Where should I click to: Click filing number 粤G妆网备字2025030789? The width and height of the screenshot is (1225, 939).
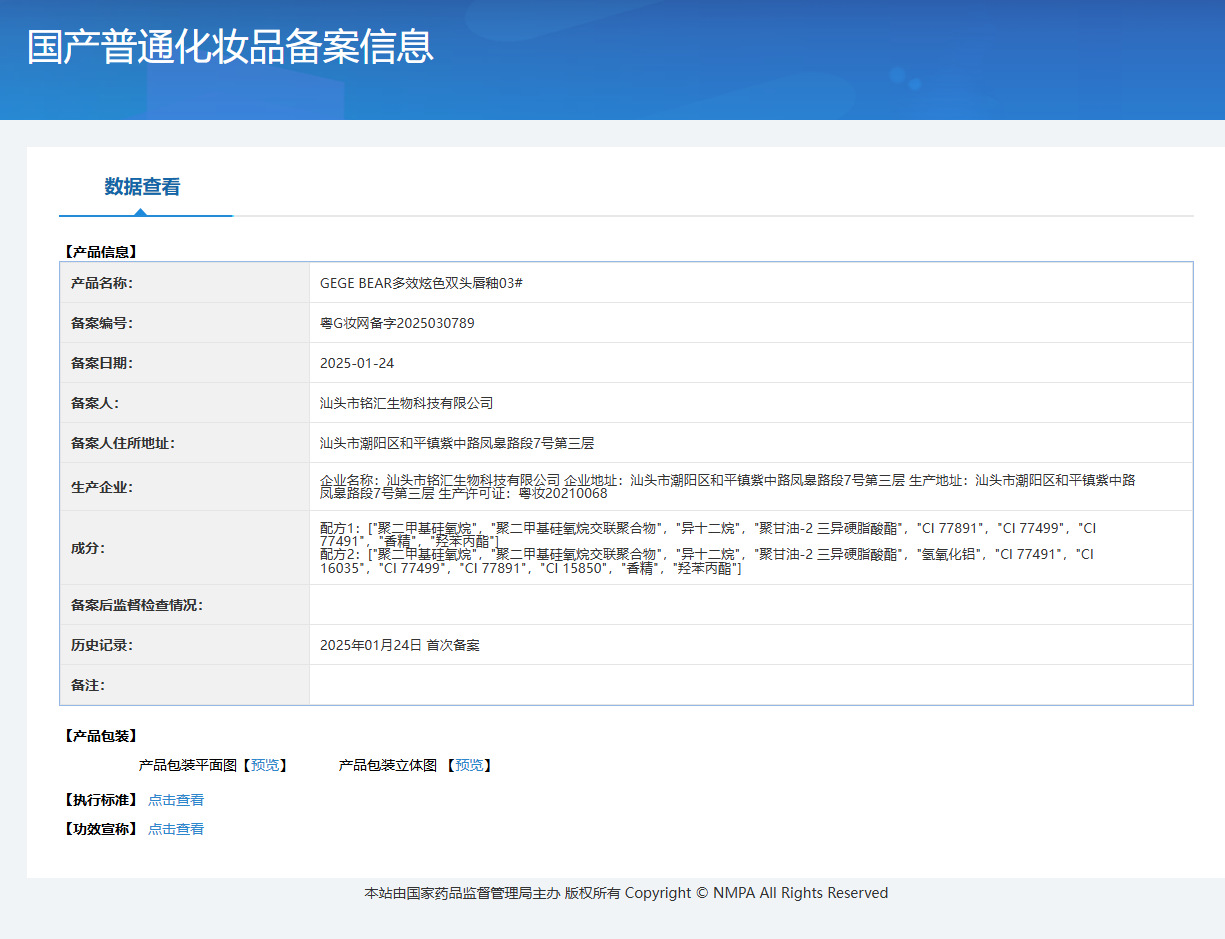(x=397, y=323)
